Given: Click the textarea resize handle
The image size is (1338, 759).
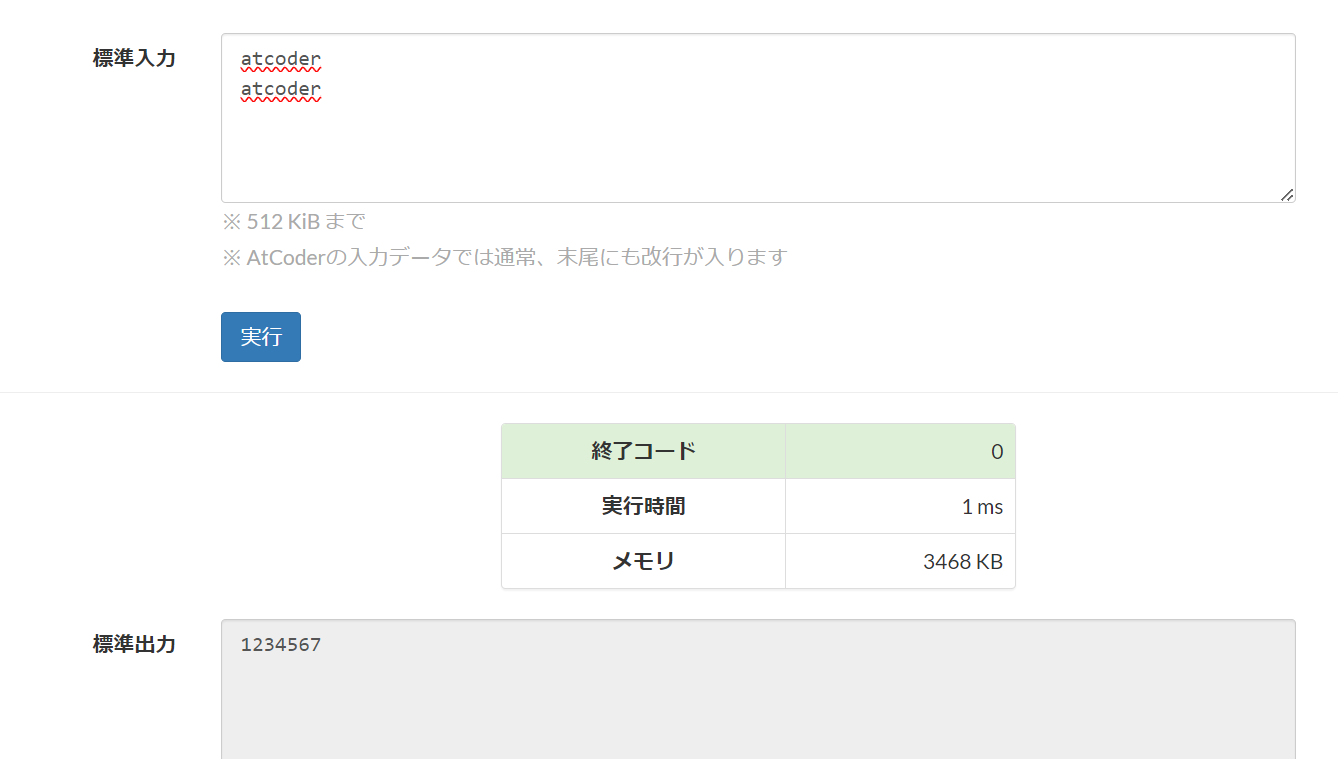Looking at the screenshot, I should tap(1287, 196).
